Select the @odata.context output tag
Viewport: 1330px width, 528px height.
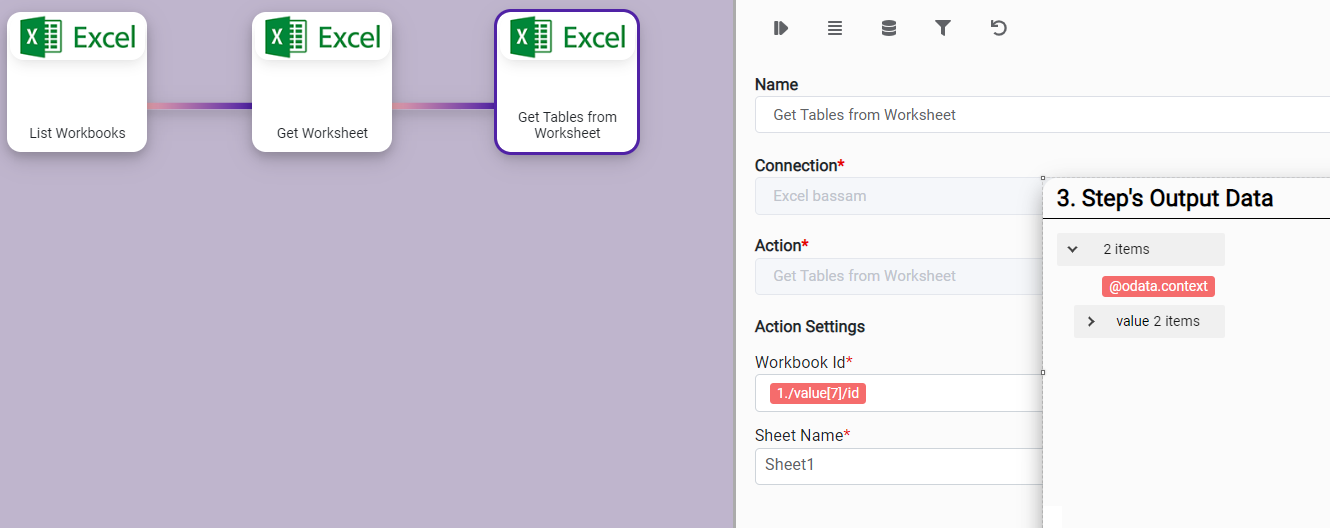pyautogui.click(x=1158, y=286)
